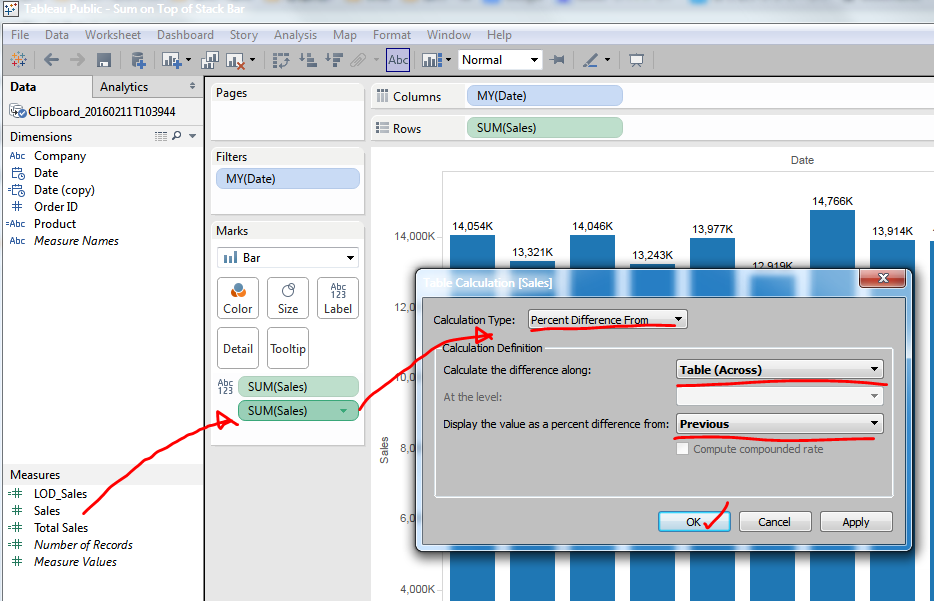This screenshot has width=934, height=601.
Task: Toggle the Abc show mark labels icon
Action: (398, 60)
